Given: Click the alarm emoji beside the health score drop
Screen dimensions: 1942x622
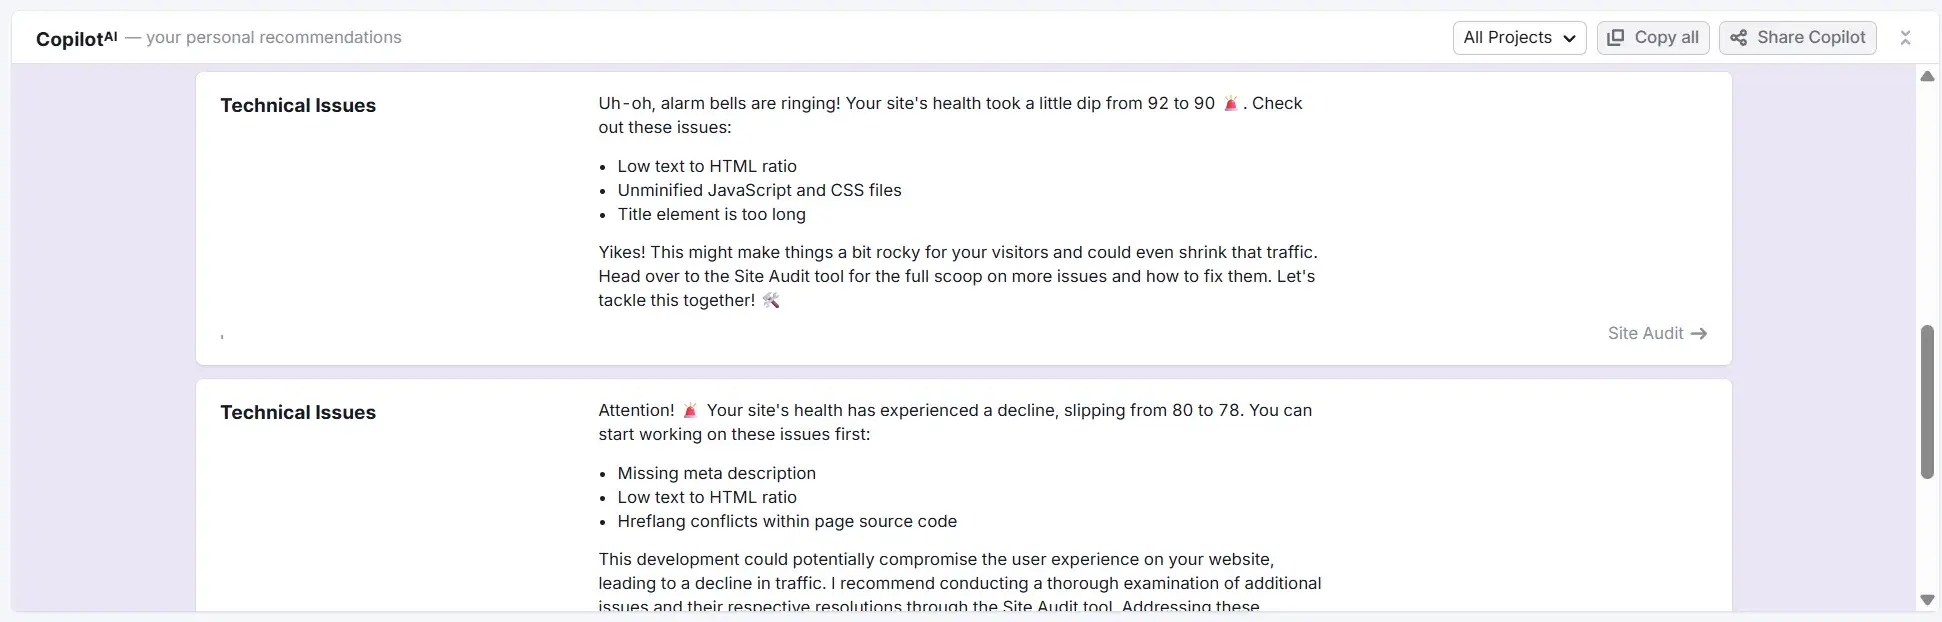Looking at the screenshot, I should 1229,103.
